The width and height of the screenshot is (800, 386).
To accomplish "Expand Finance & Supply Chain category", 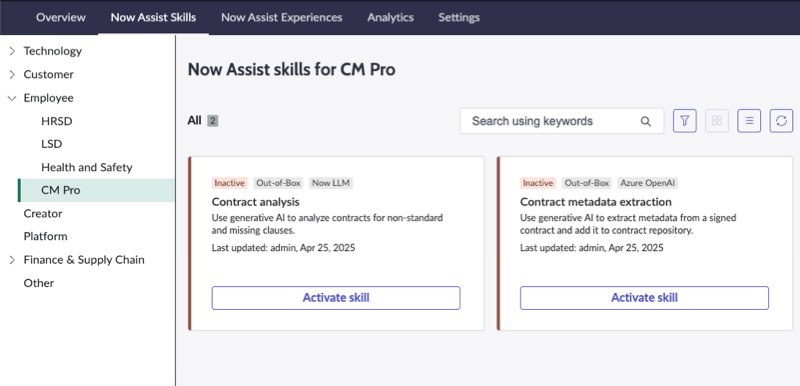I will (13, 260).
